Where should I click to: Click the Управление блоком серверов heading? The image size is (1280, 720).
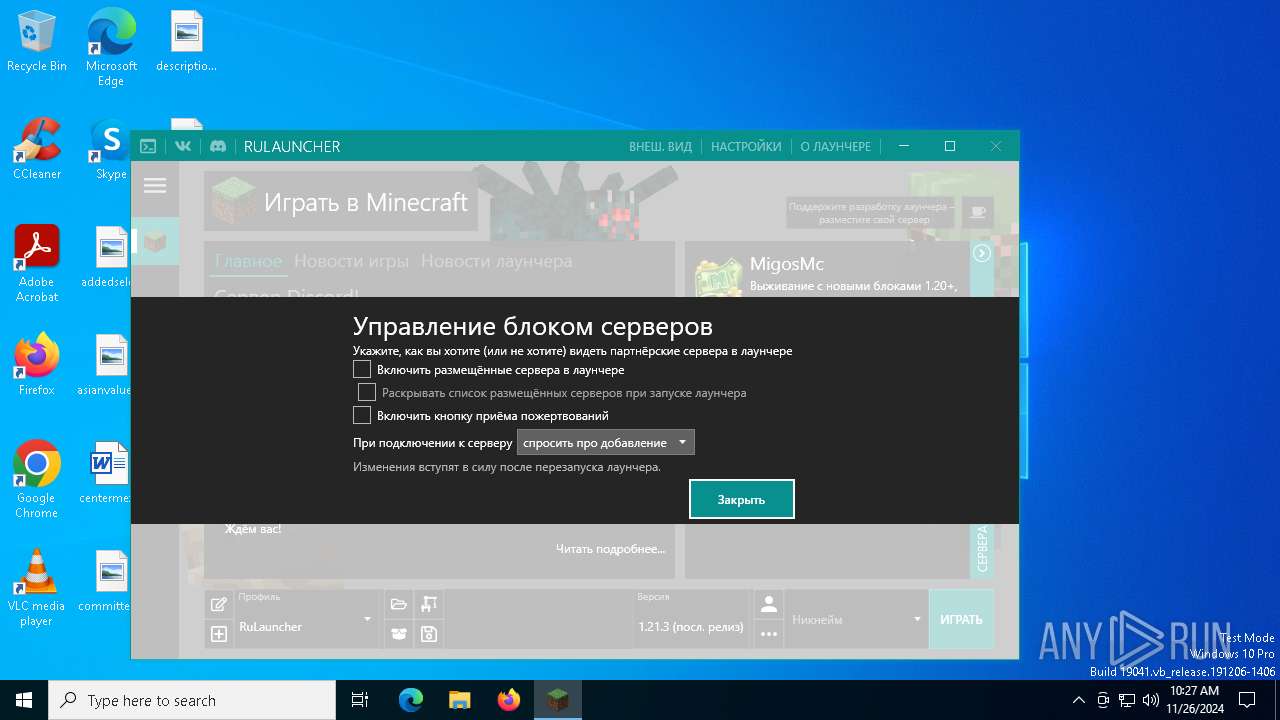click(x=533, y=326)
